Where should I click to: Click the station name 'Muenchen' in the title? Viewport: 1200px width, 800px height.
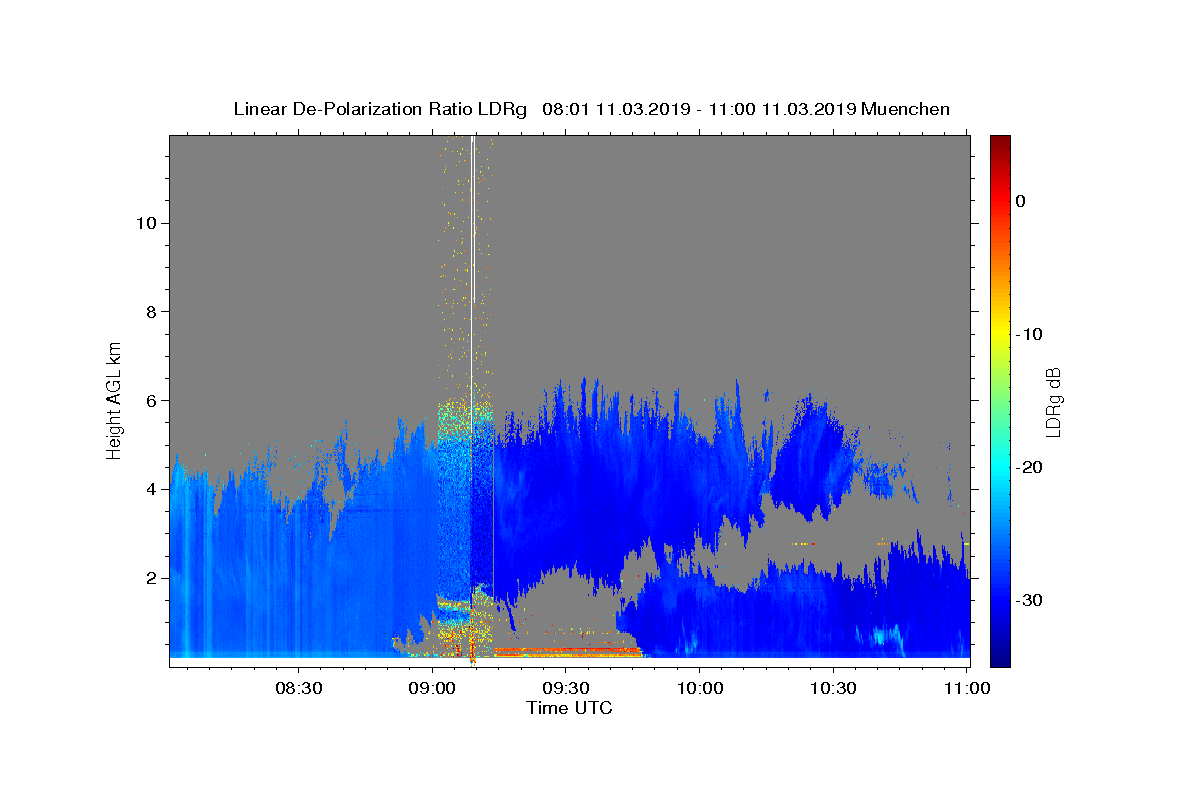(905, 109)
